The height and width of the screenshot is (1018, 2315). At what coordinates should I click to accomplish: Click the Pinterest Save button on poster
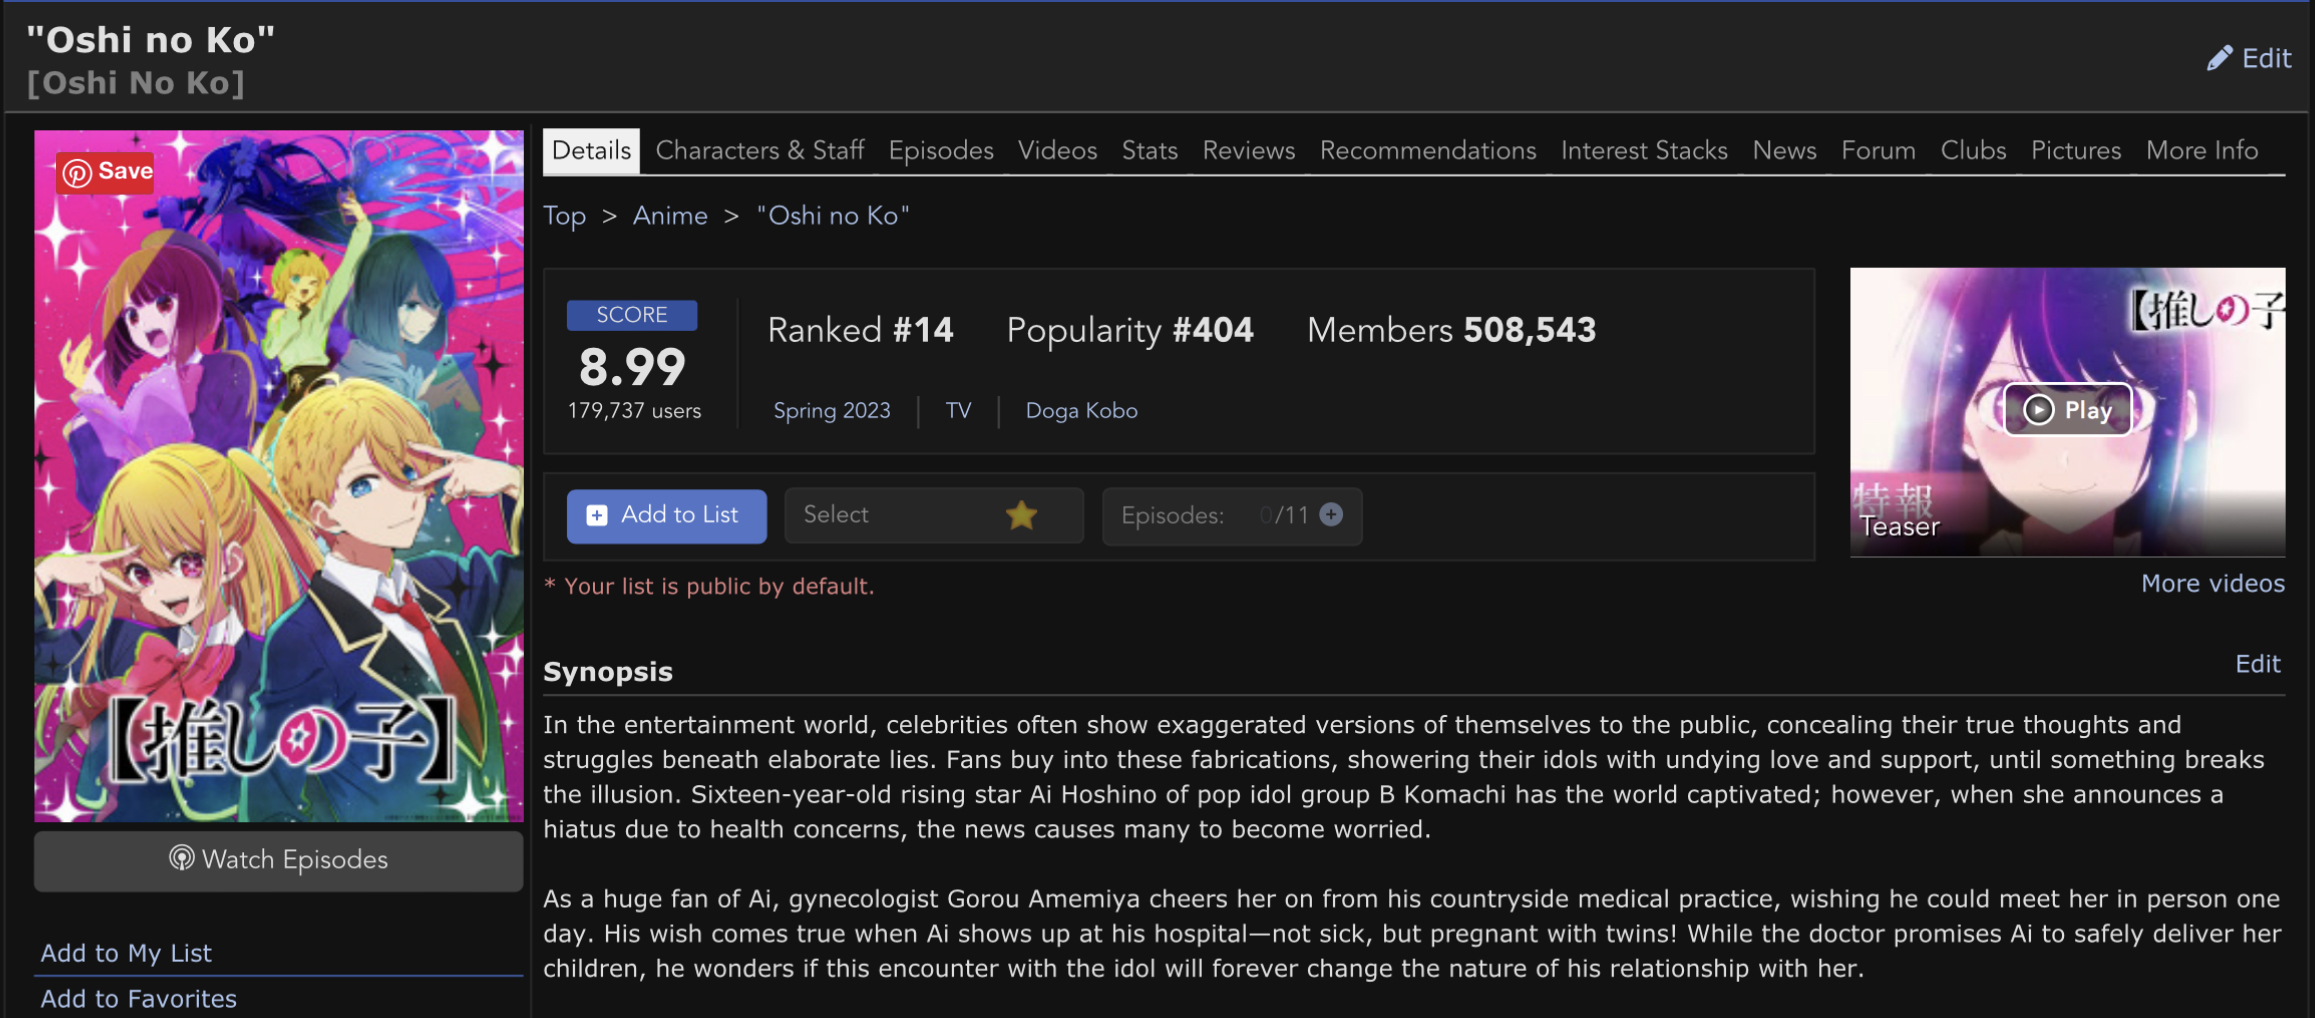pyautogui.click(x=107, y=172)
